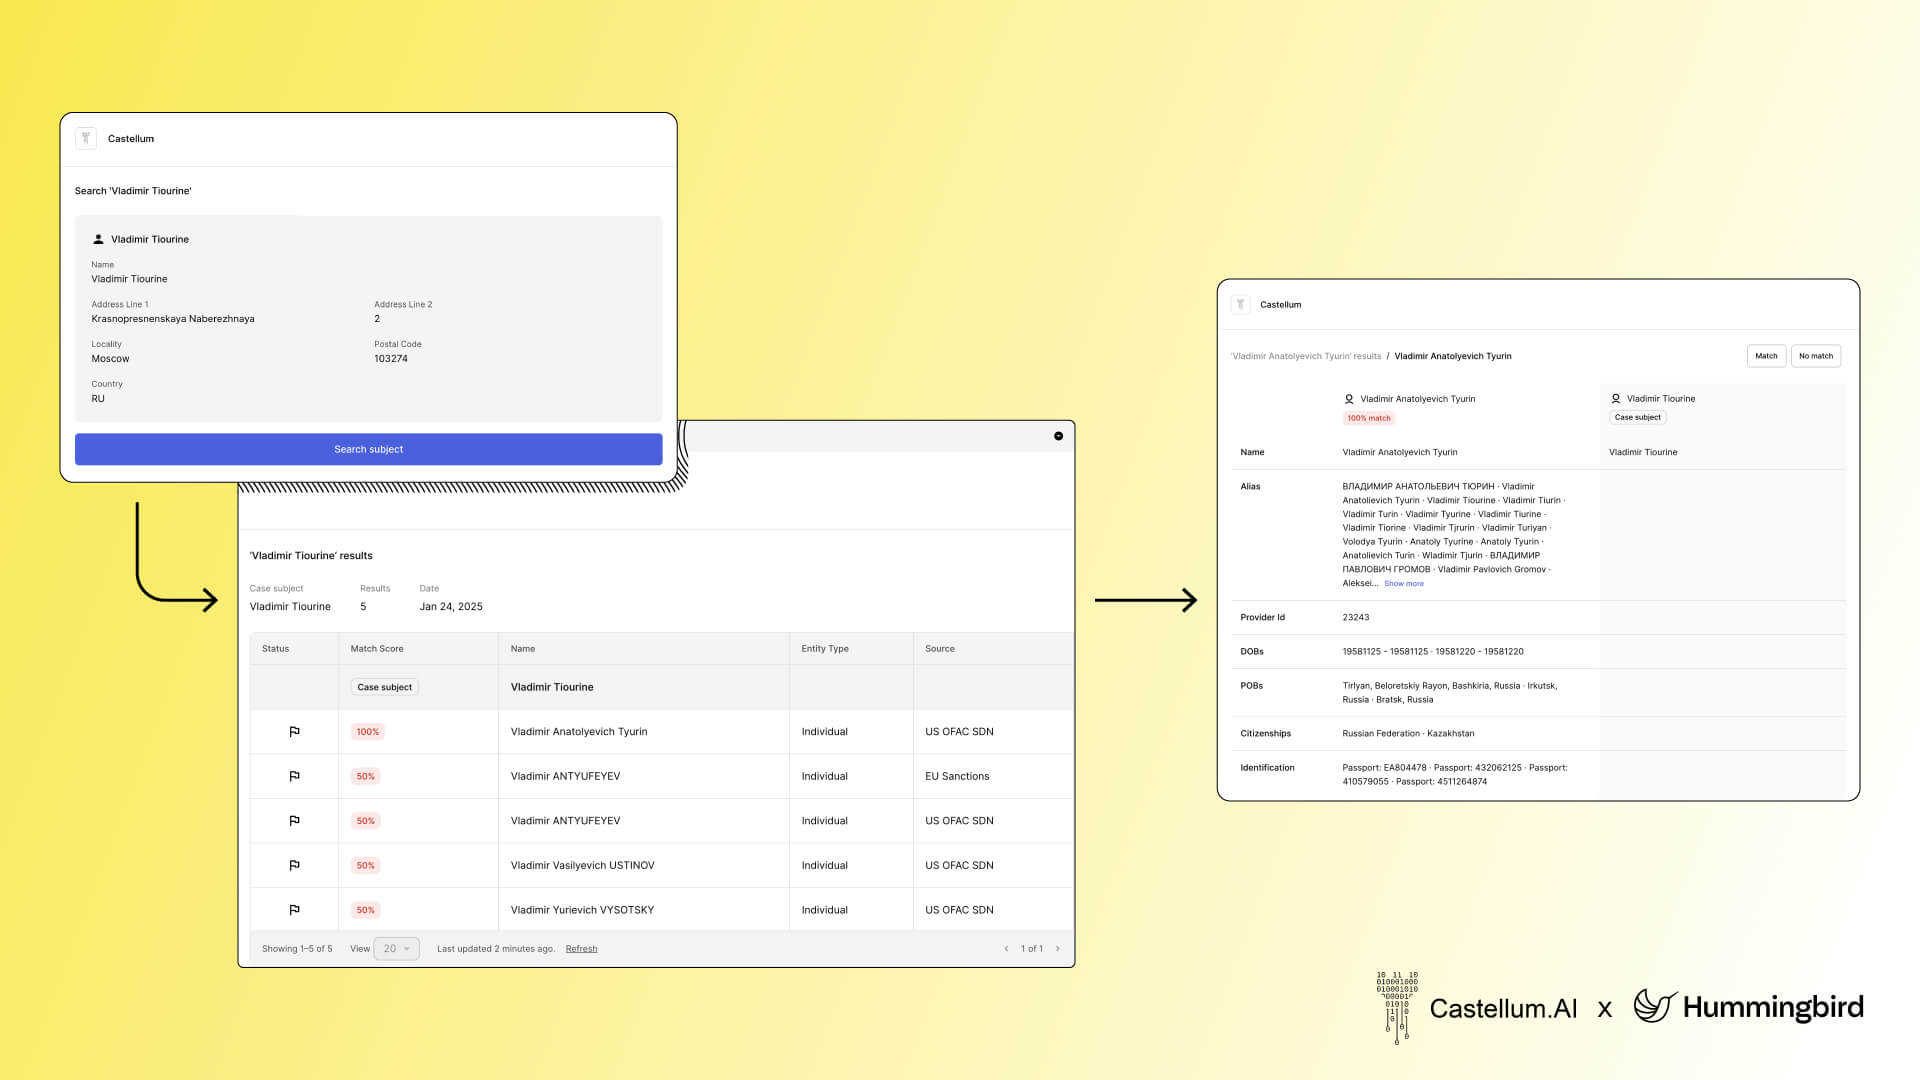
Task: Refresh the results list
Action: pos(581,949)
